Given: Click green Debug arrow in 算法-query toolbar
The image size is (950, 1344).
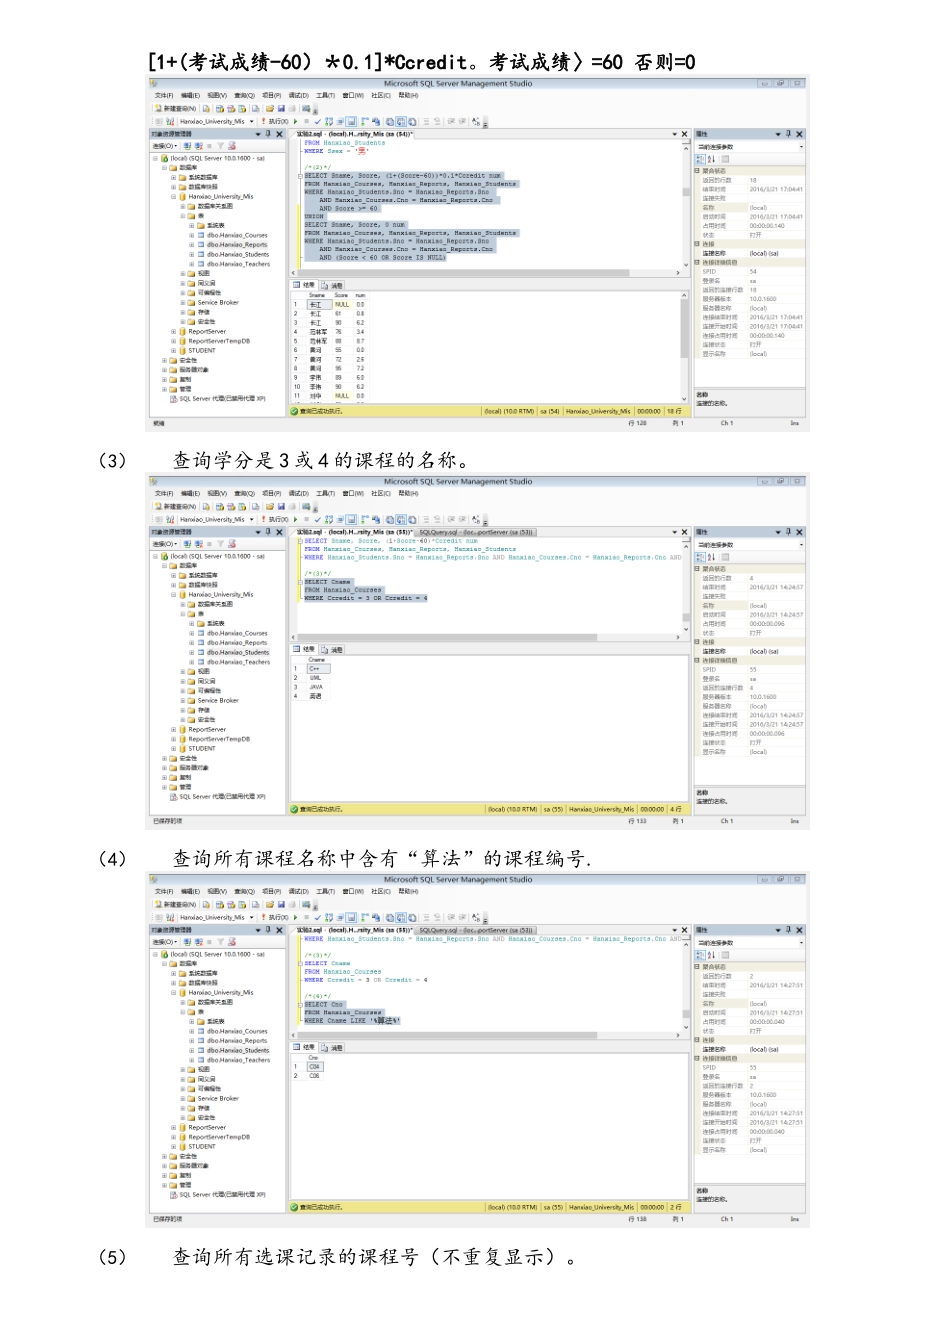Looking at the screenshot, I should pos(296,917).
